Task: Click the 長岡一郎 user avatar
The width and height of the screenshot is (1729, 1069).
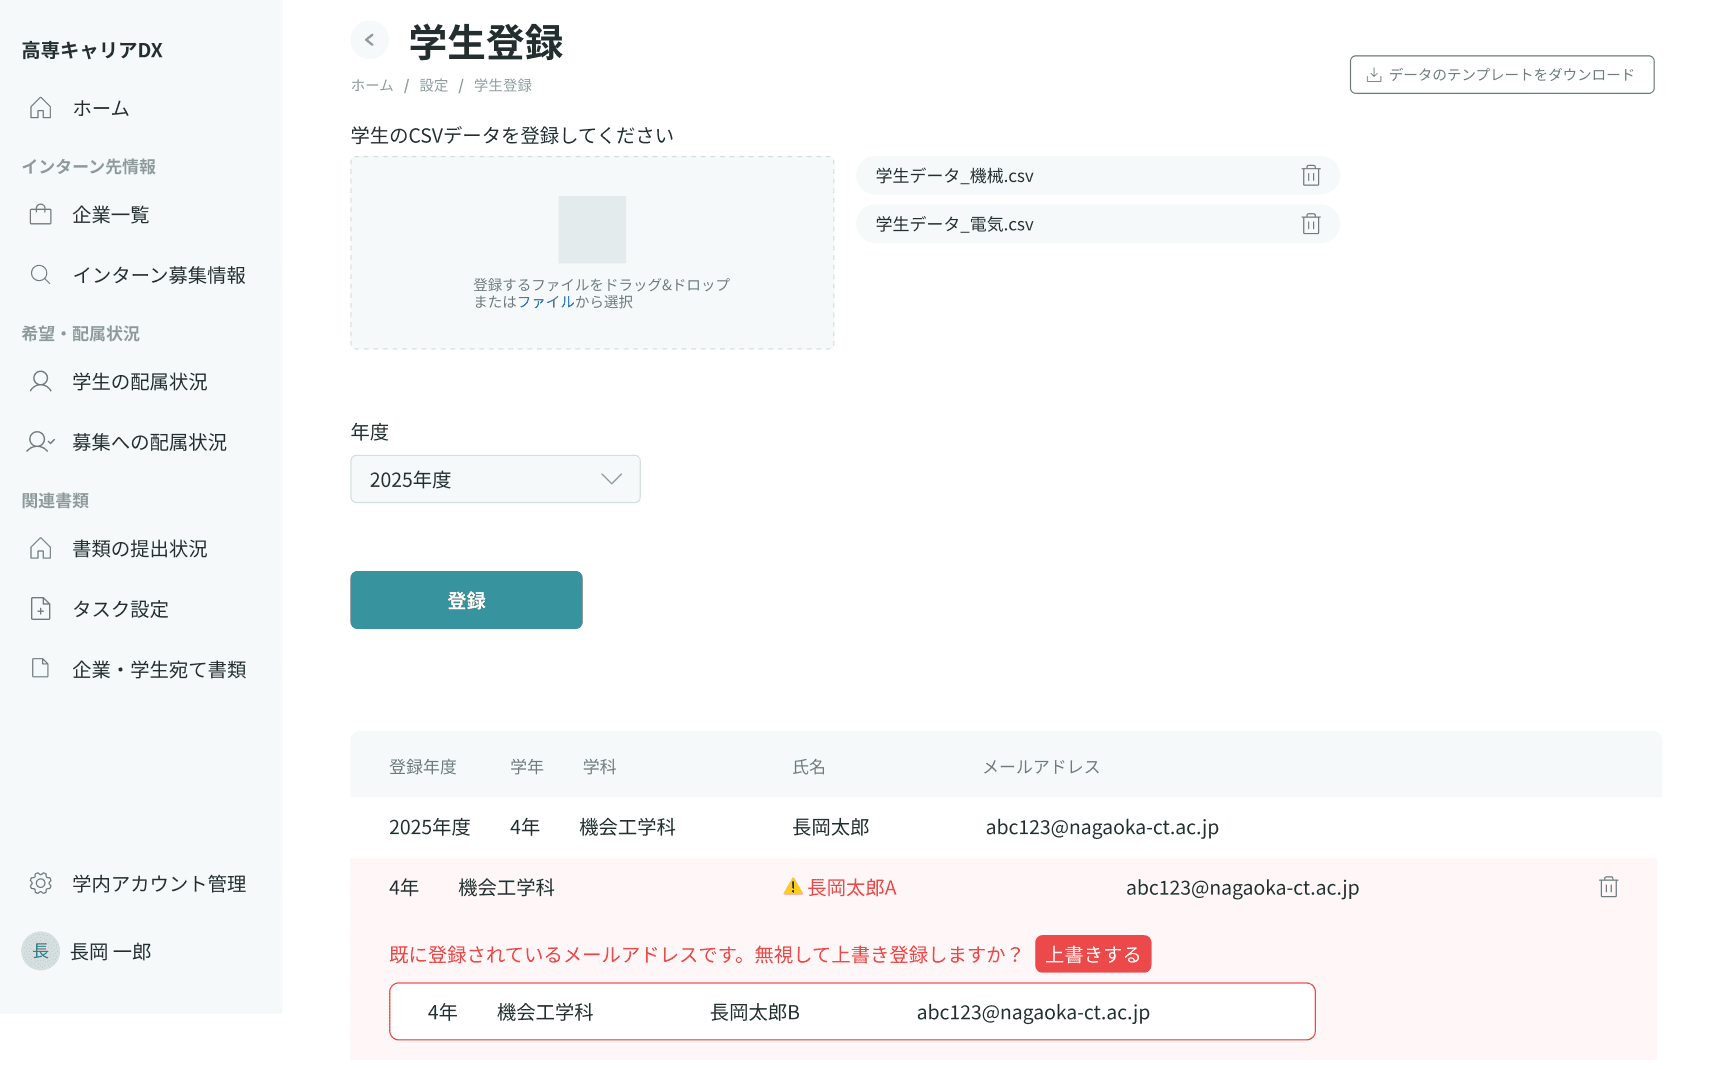Action: coord(40,951)
